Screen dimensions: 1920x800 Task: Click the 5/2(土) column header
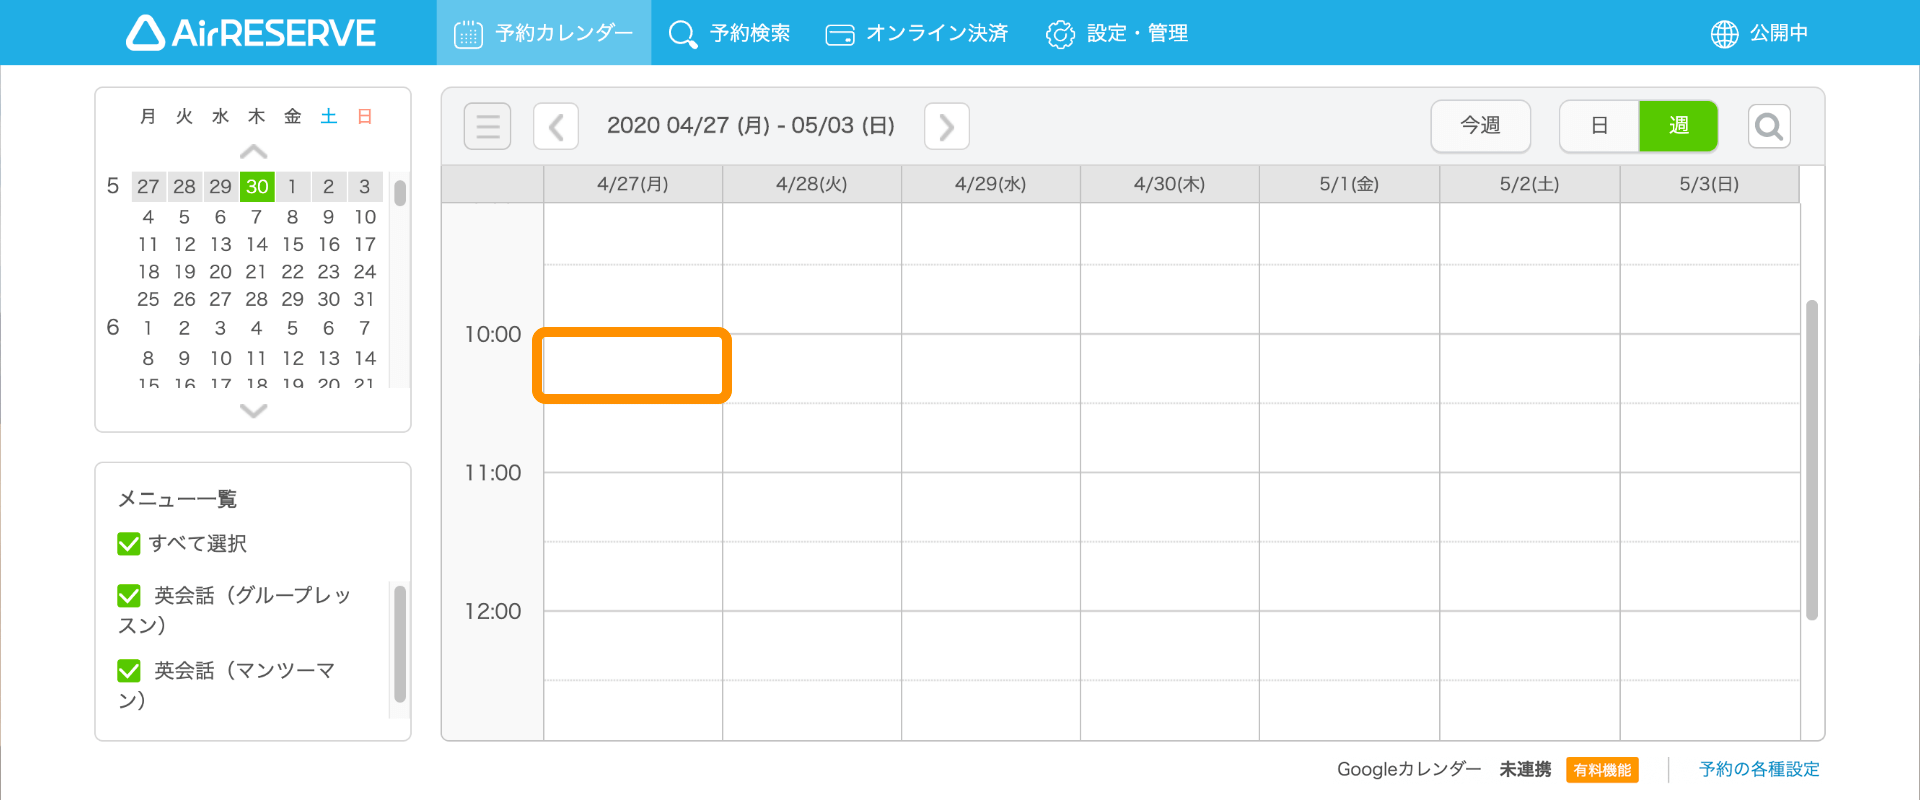pyautogui.click(x=1529, y=184)
